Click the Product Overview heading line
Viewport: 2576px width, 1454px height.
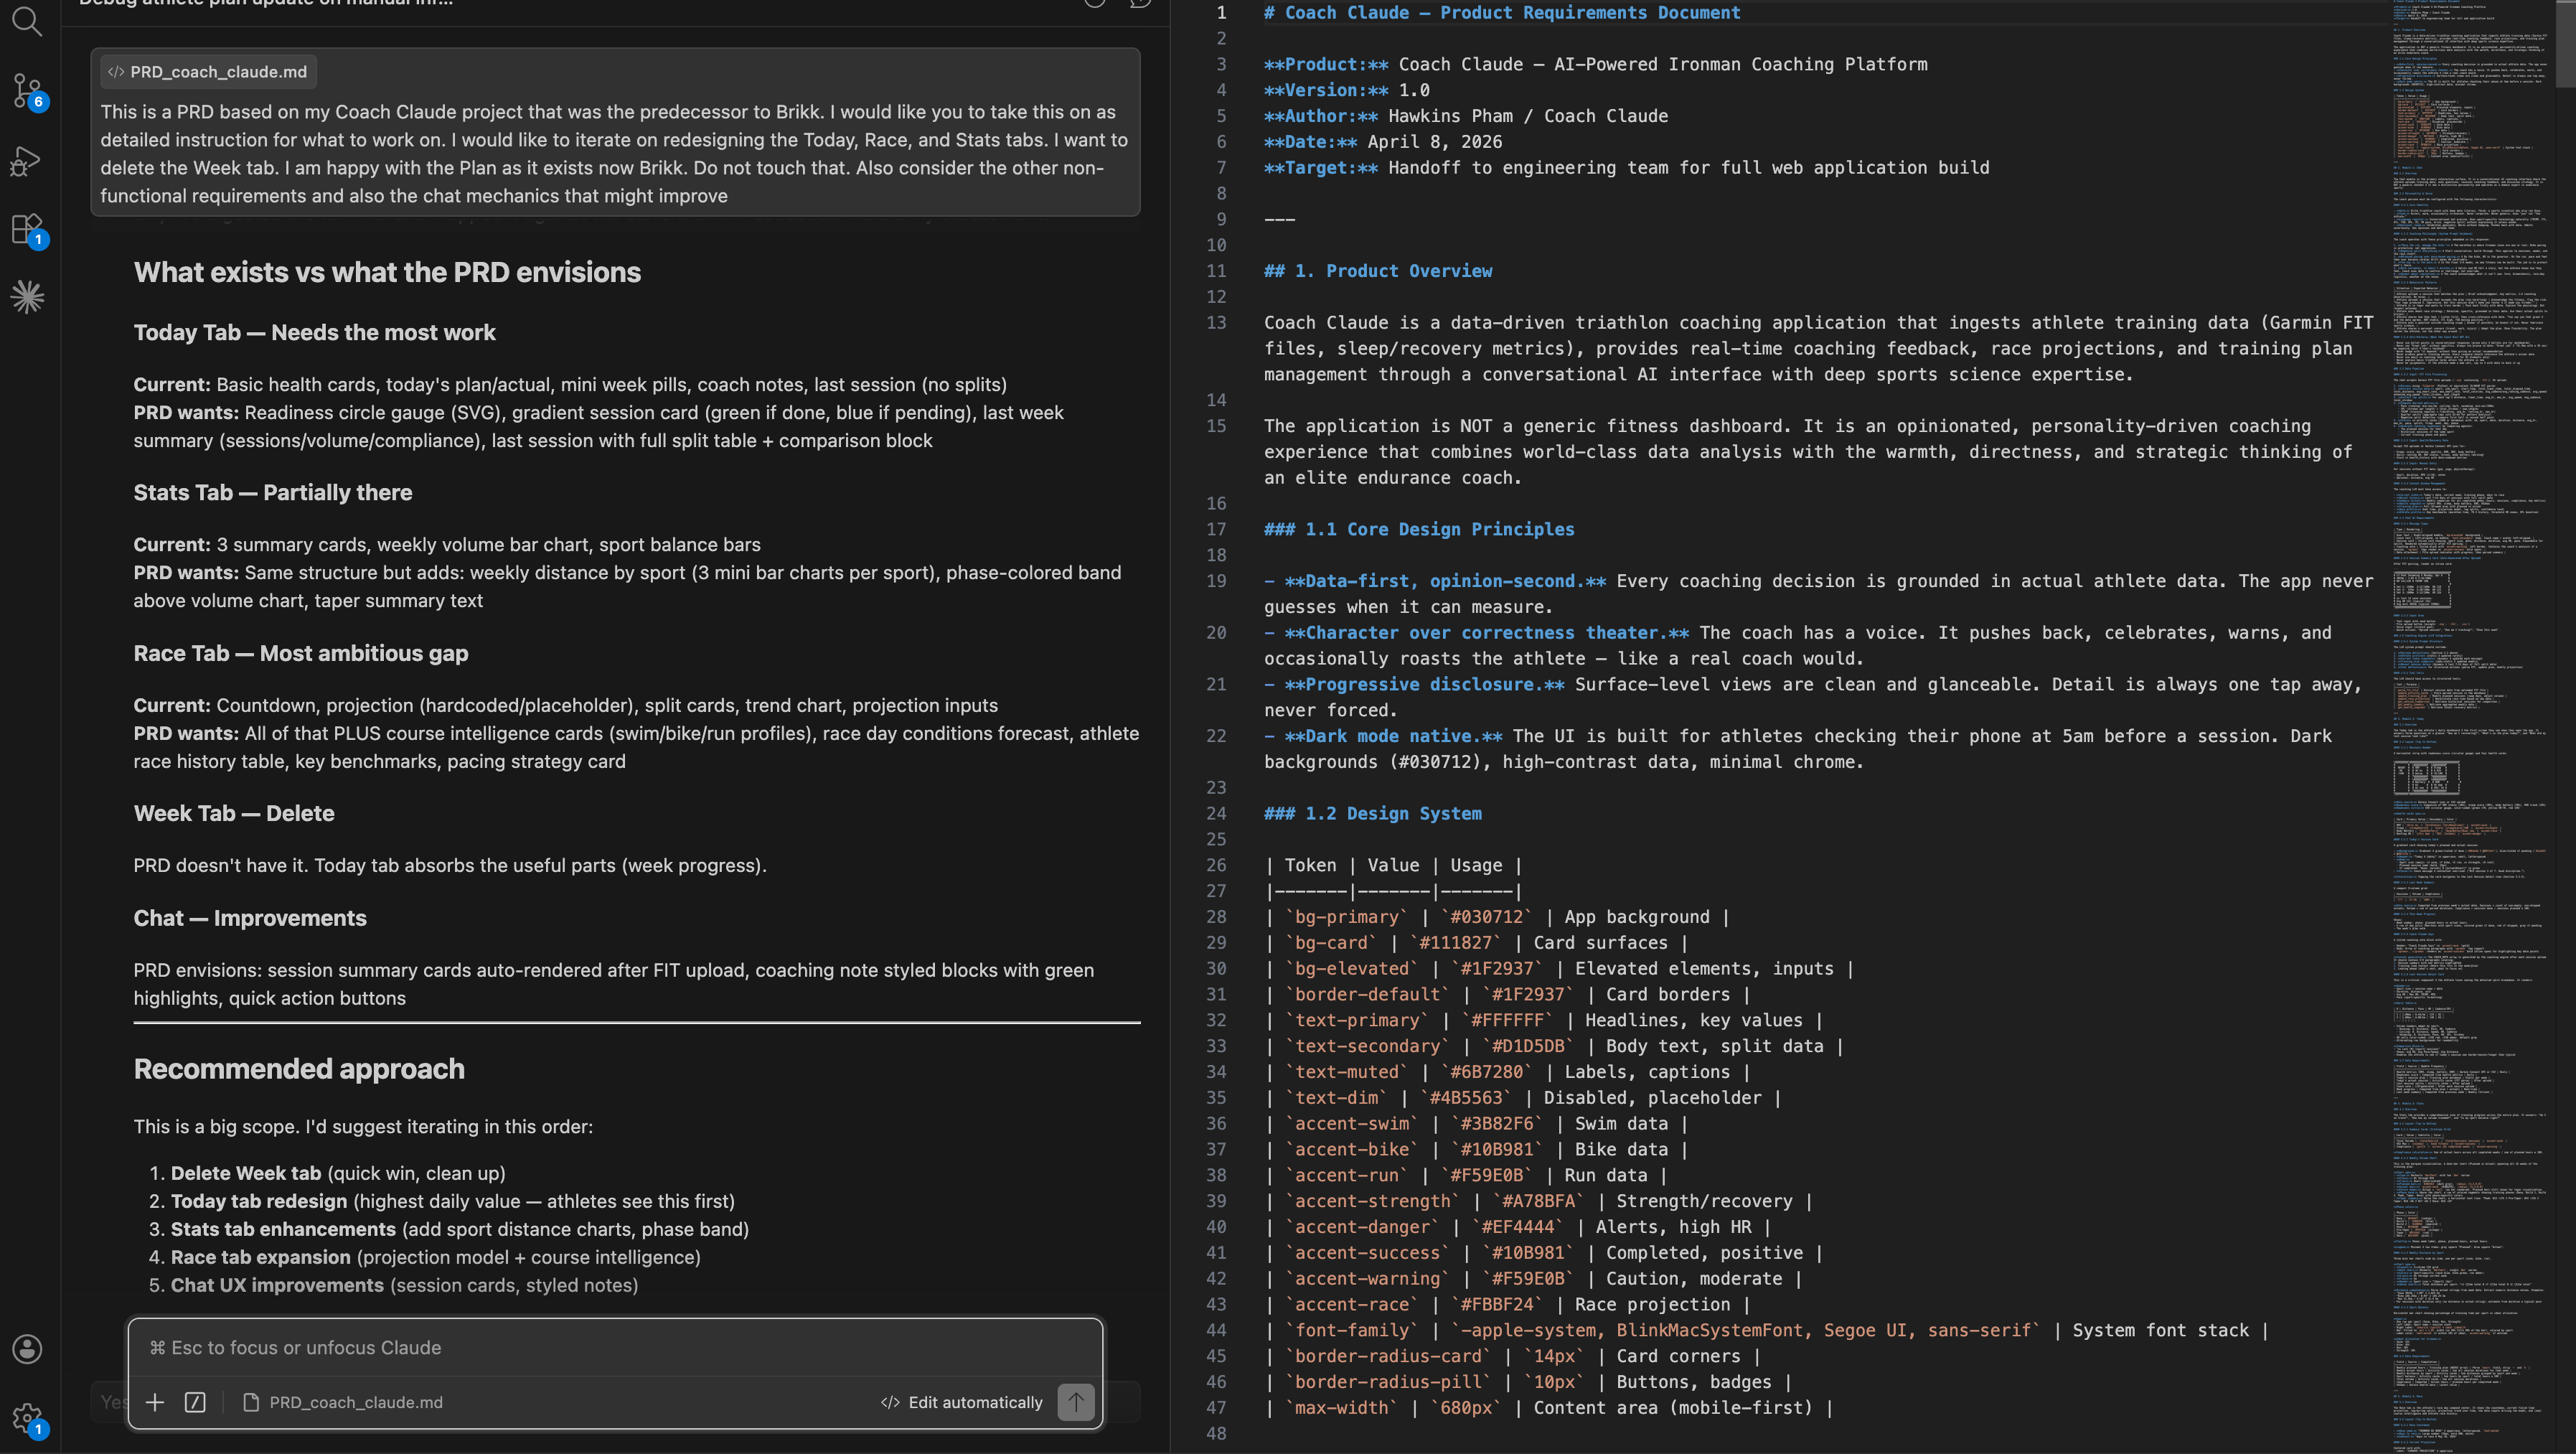(1378, 271)
